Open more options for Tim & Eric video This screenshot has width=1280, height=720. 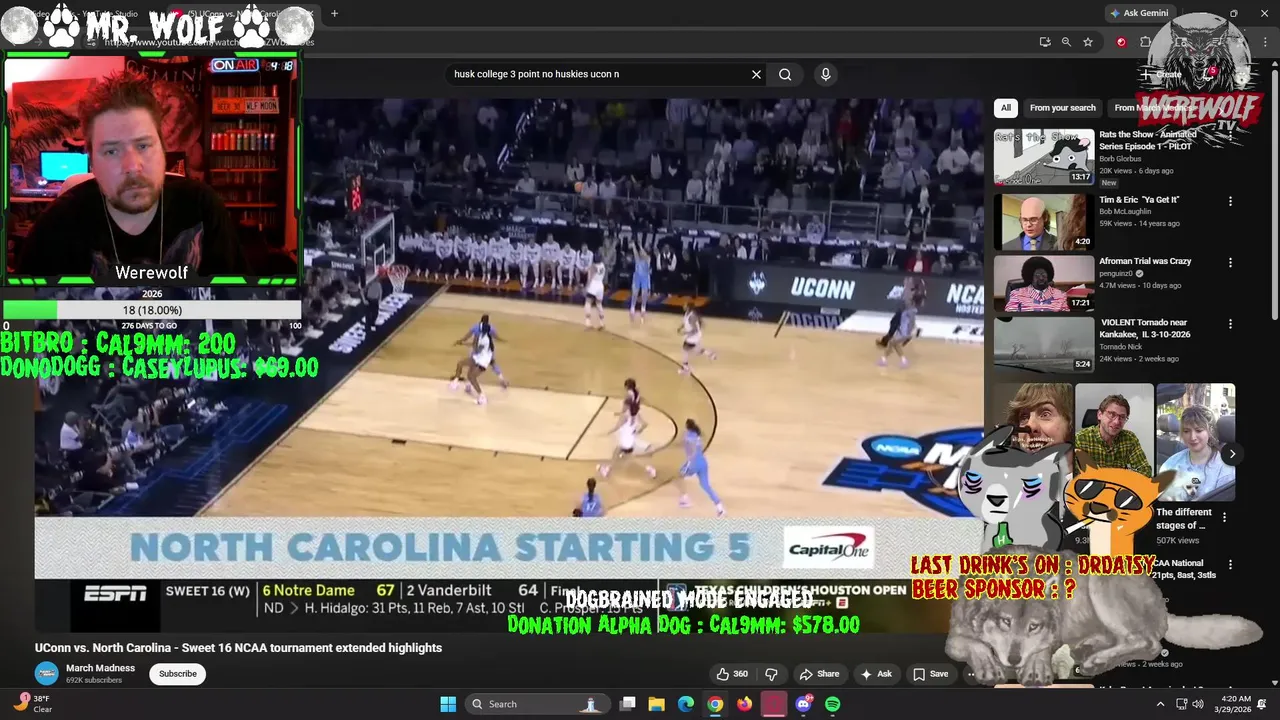click(1230, 201)
